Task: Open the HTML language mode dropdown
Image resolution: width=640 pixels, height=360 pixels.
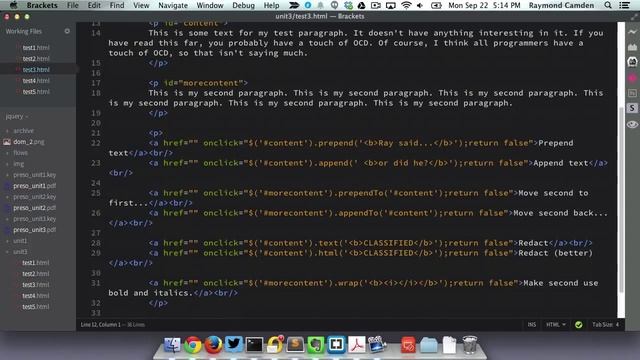Action: pos(556,324)
